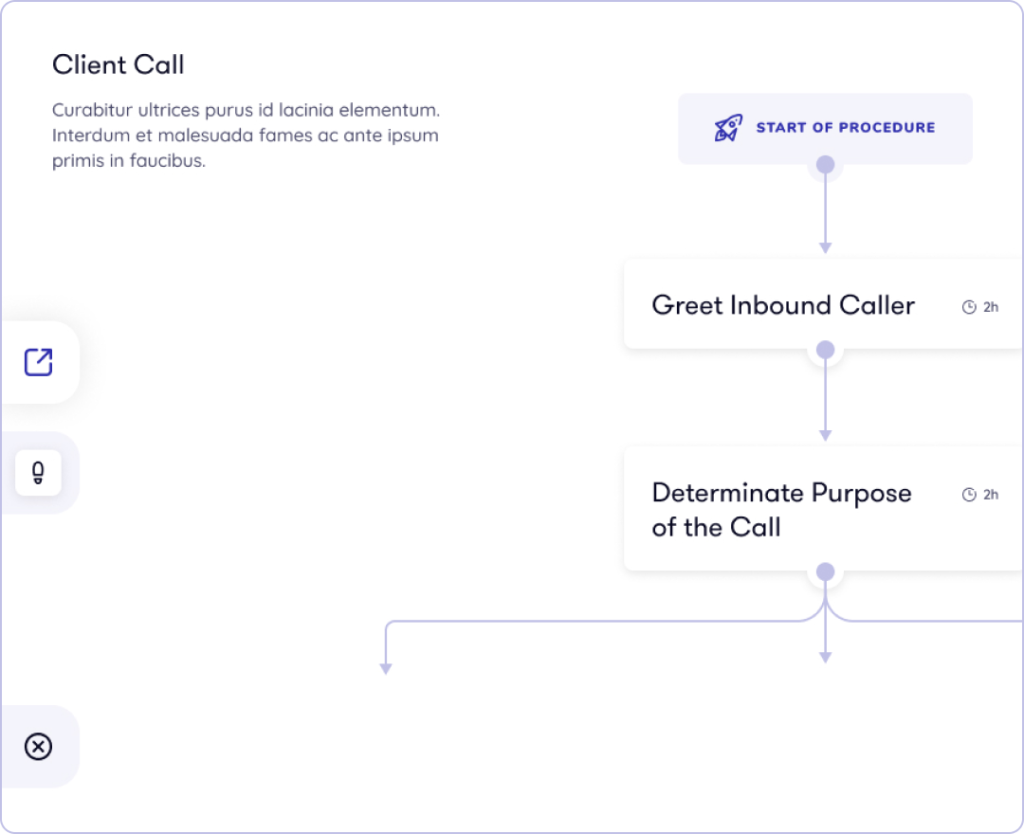
Task: Click the Client Call heading
Action: (118, 65)
